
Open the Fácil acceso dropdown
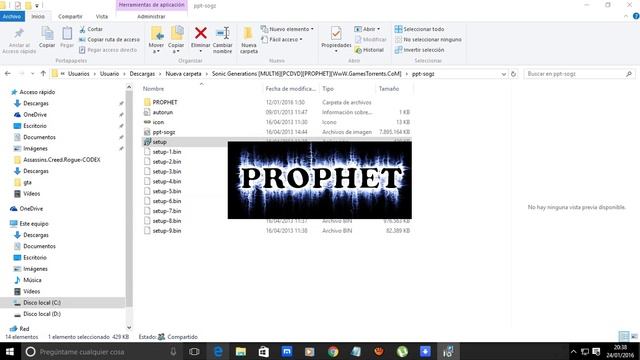tap(282, 40)
